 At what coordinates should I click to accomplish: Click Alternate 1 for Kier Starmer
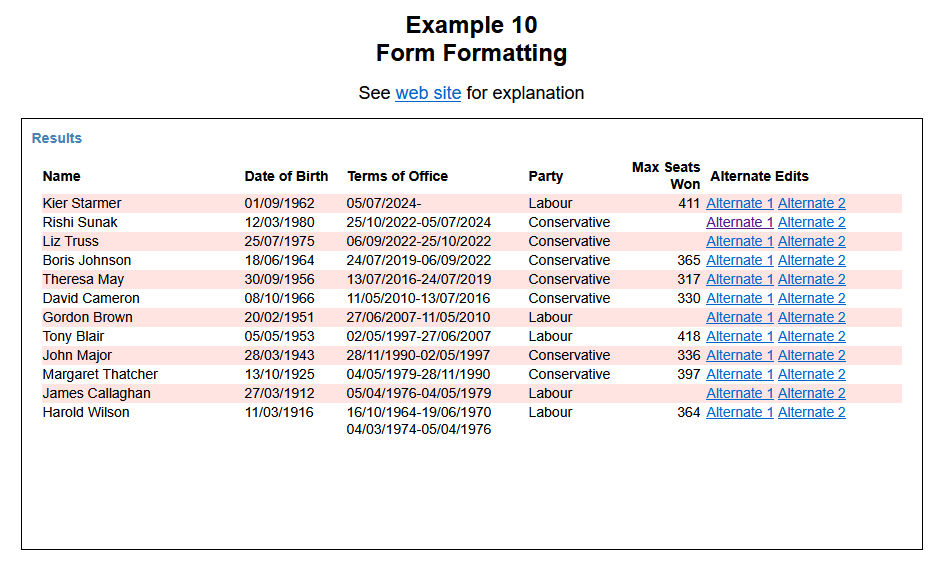tap(739, 203)
